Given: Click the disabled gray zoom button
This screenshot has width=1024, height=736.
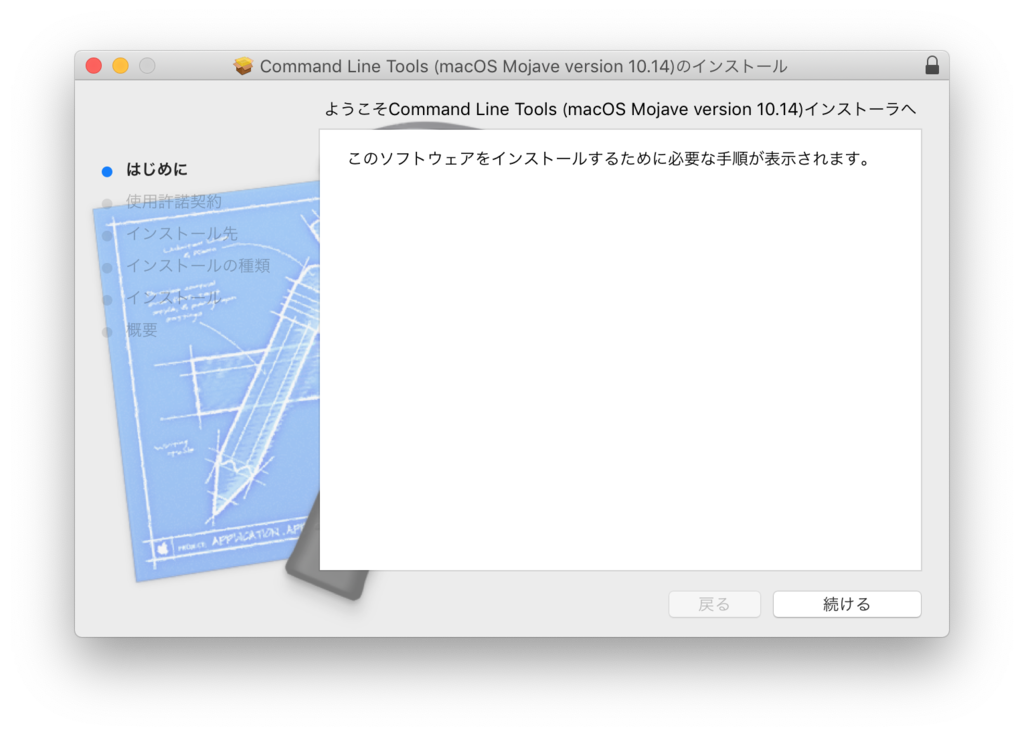Looking at the screenshot, I should [x=147, y=66].
